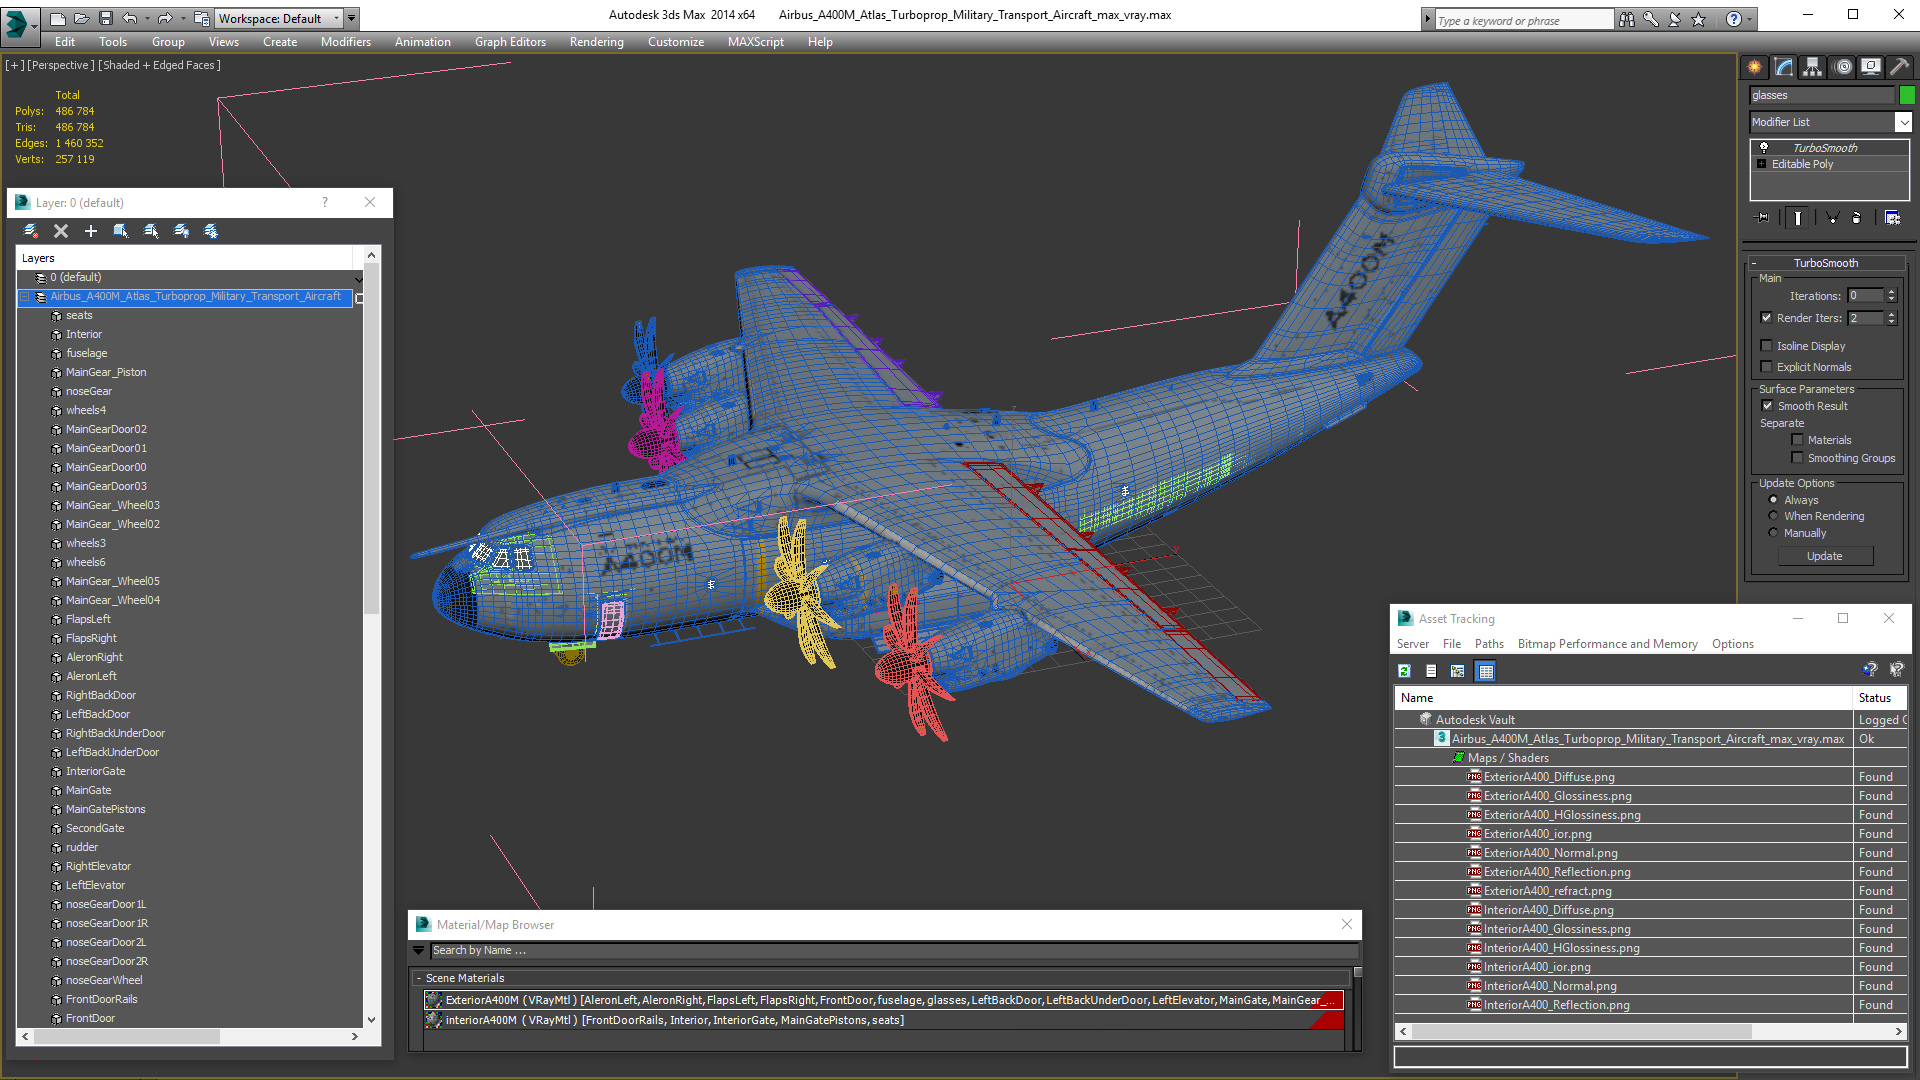Open the Undo history dropdown arrow
The image size is (1920, 1080).
coord(146,18)
